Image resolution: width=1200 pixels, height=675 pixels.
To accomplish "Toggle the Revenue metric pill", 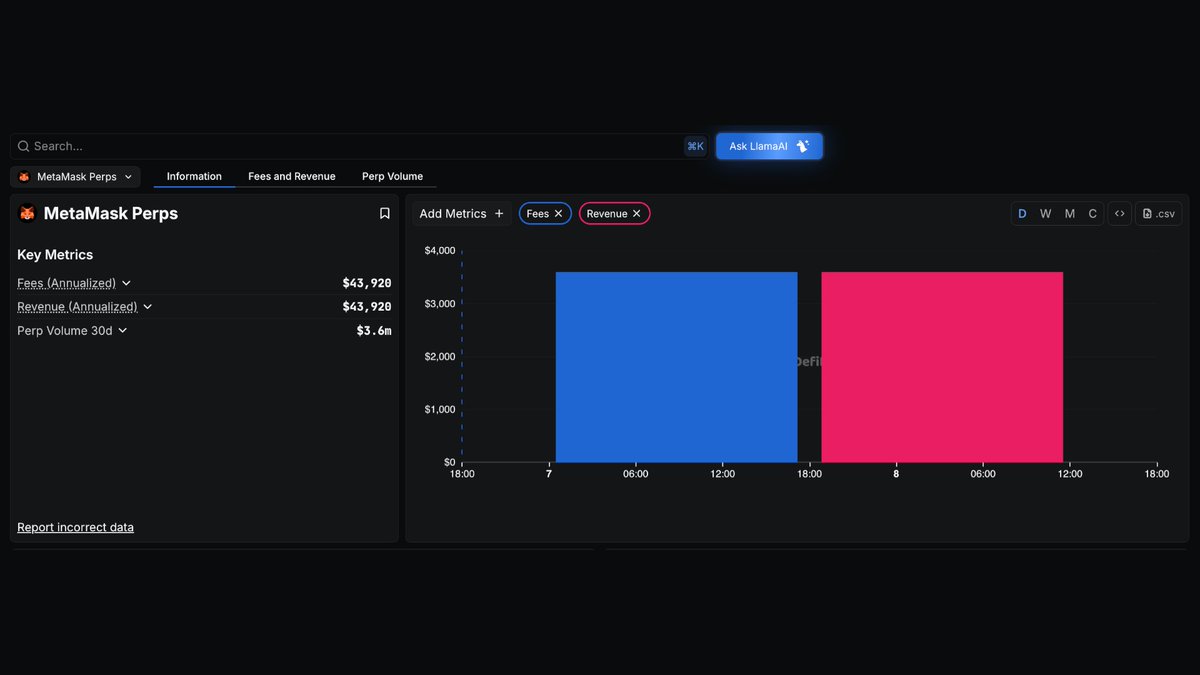I will [614, 214].
